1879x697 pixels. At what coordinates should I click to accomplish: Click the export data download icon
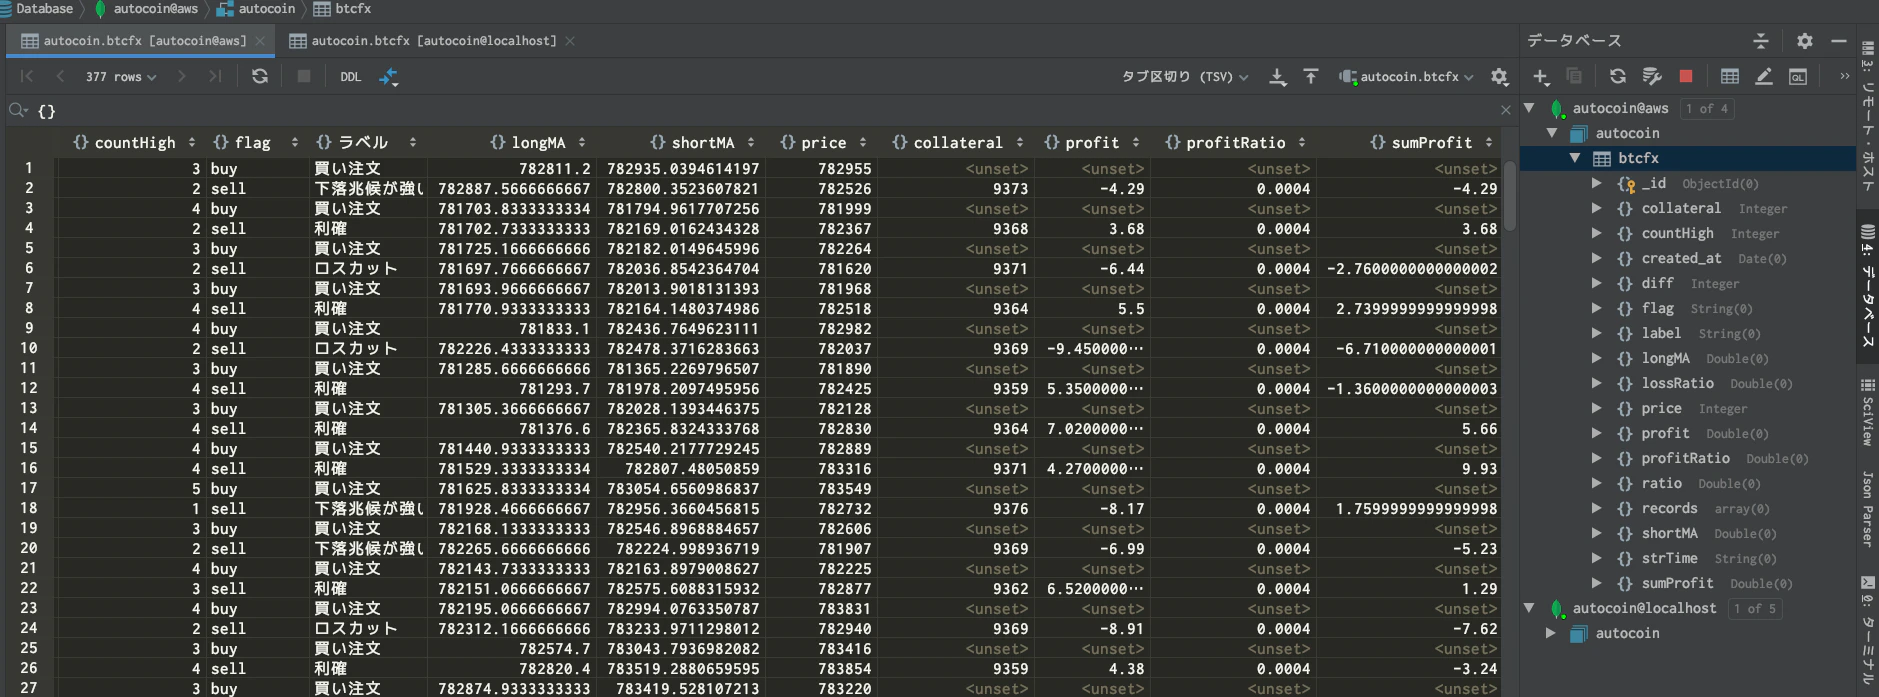(1278, 76)
